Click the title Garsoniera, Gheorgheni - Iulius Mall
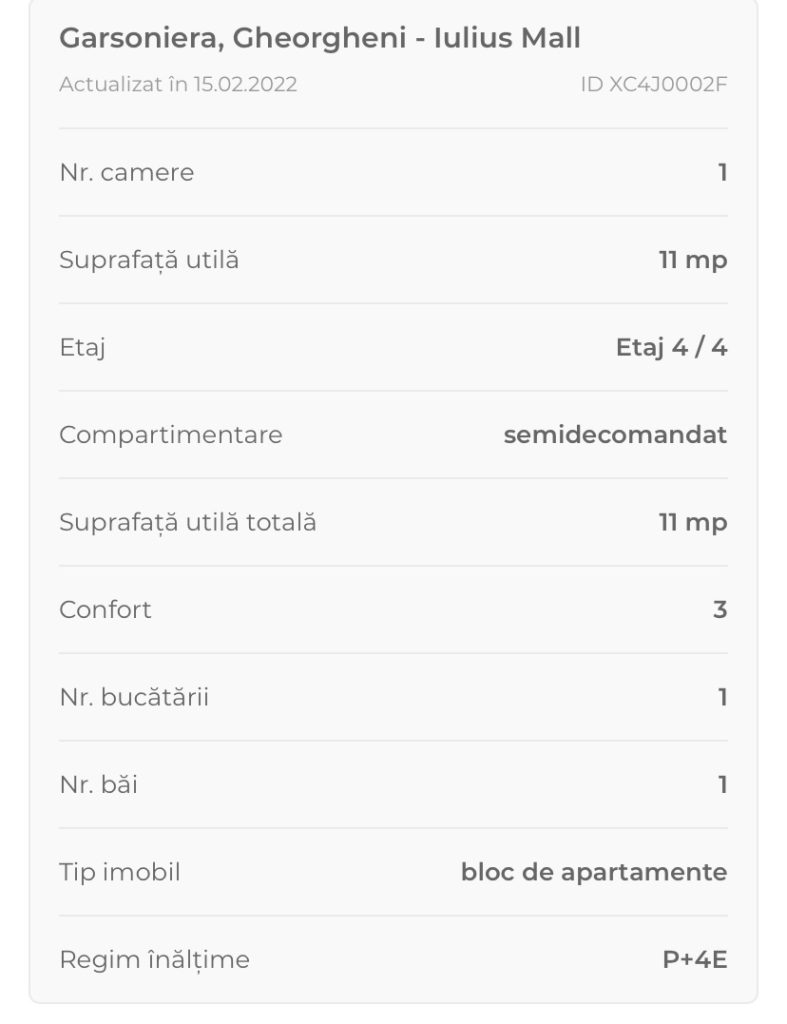 click(320, 39)
